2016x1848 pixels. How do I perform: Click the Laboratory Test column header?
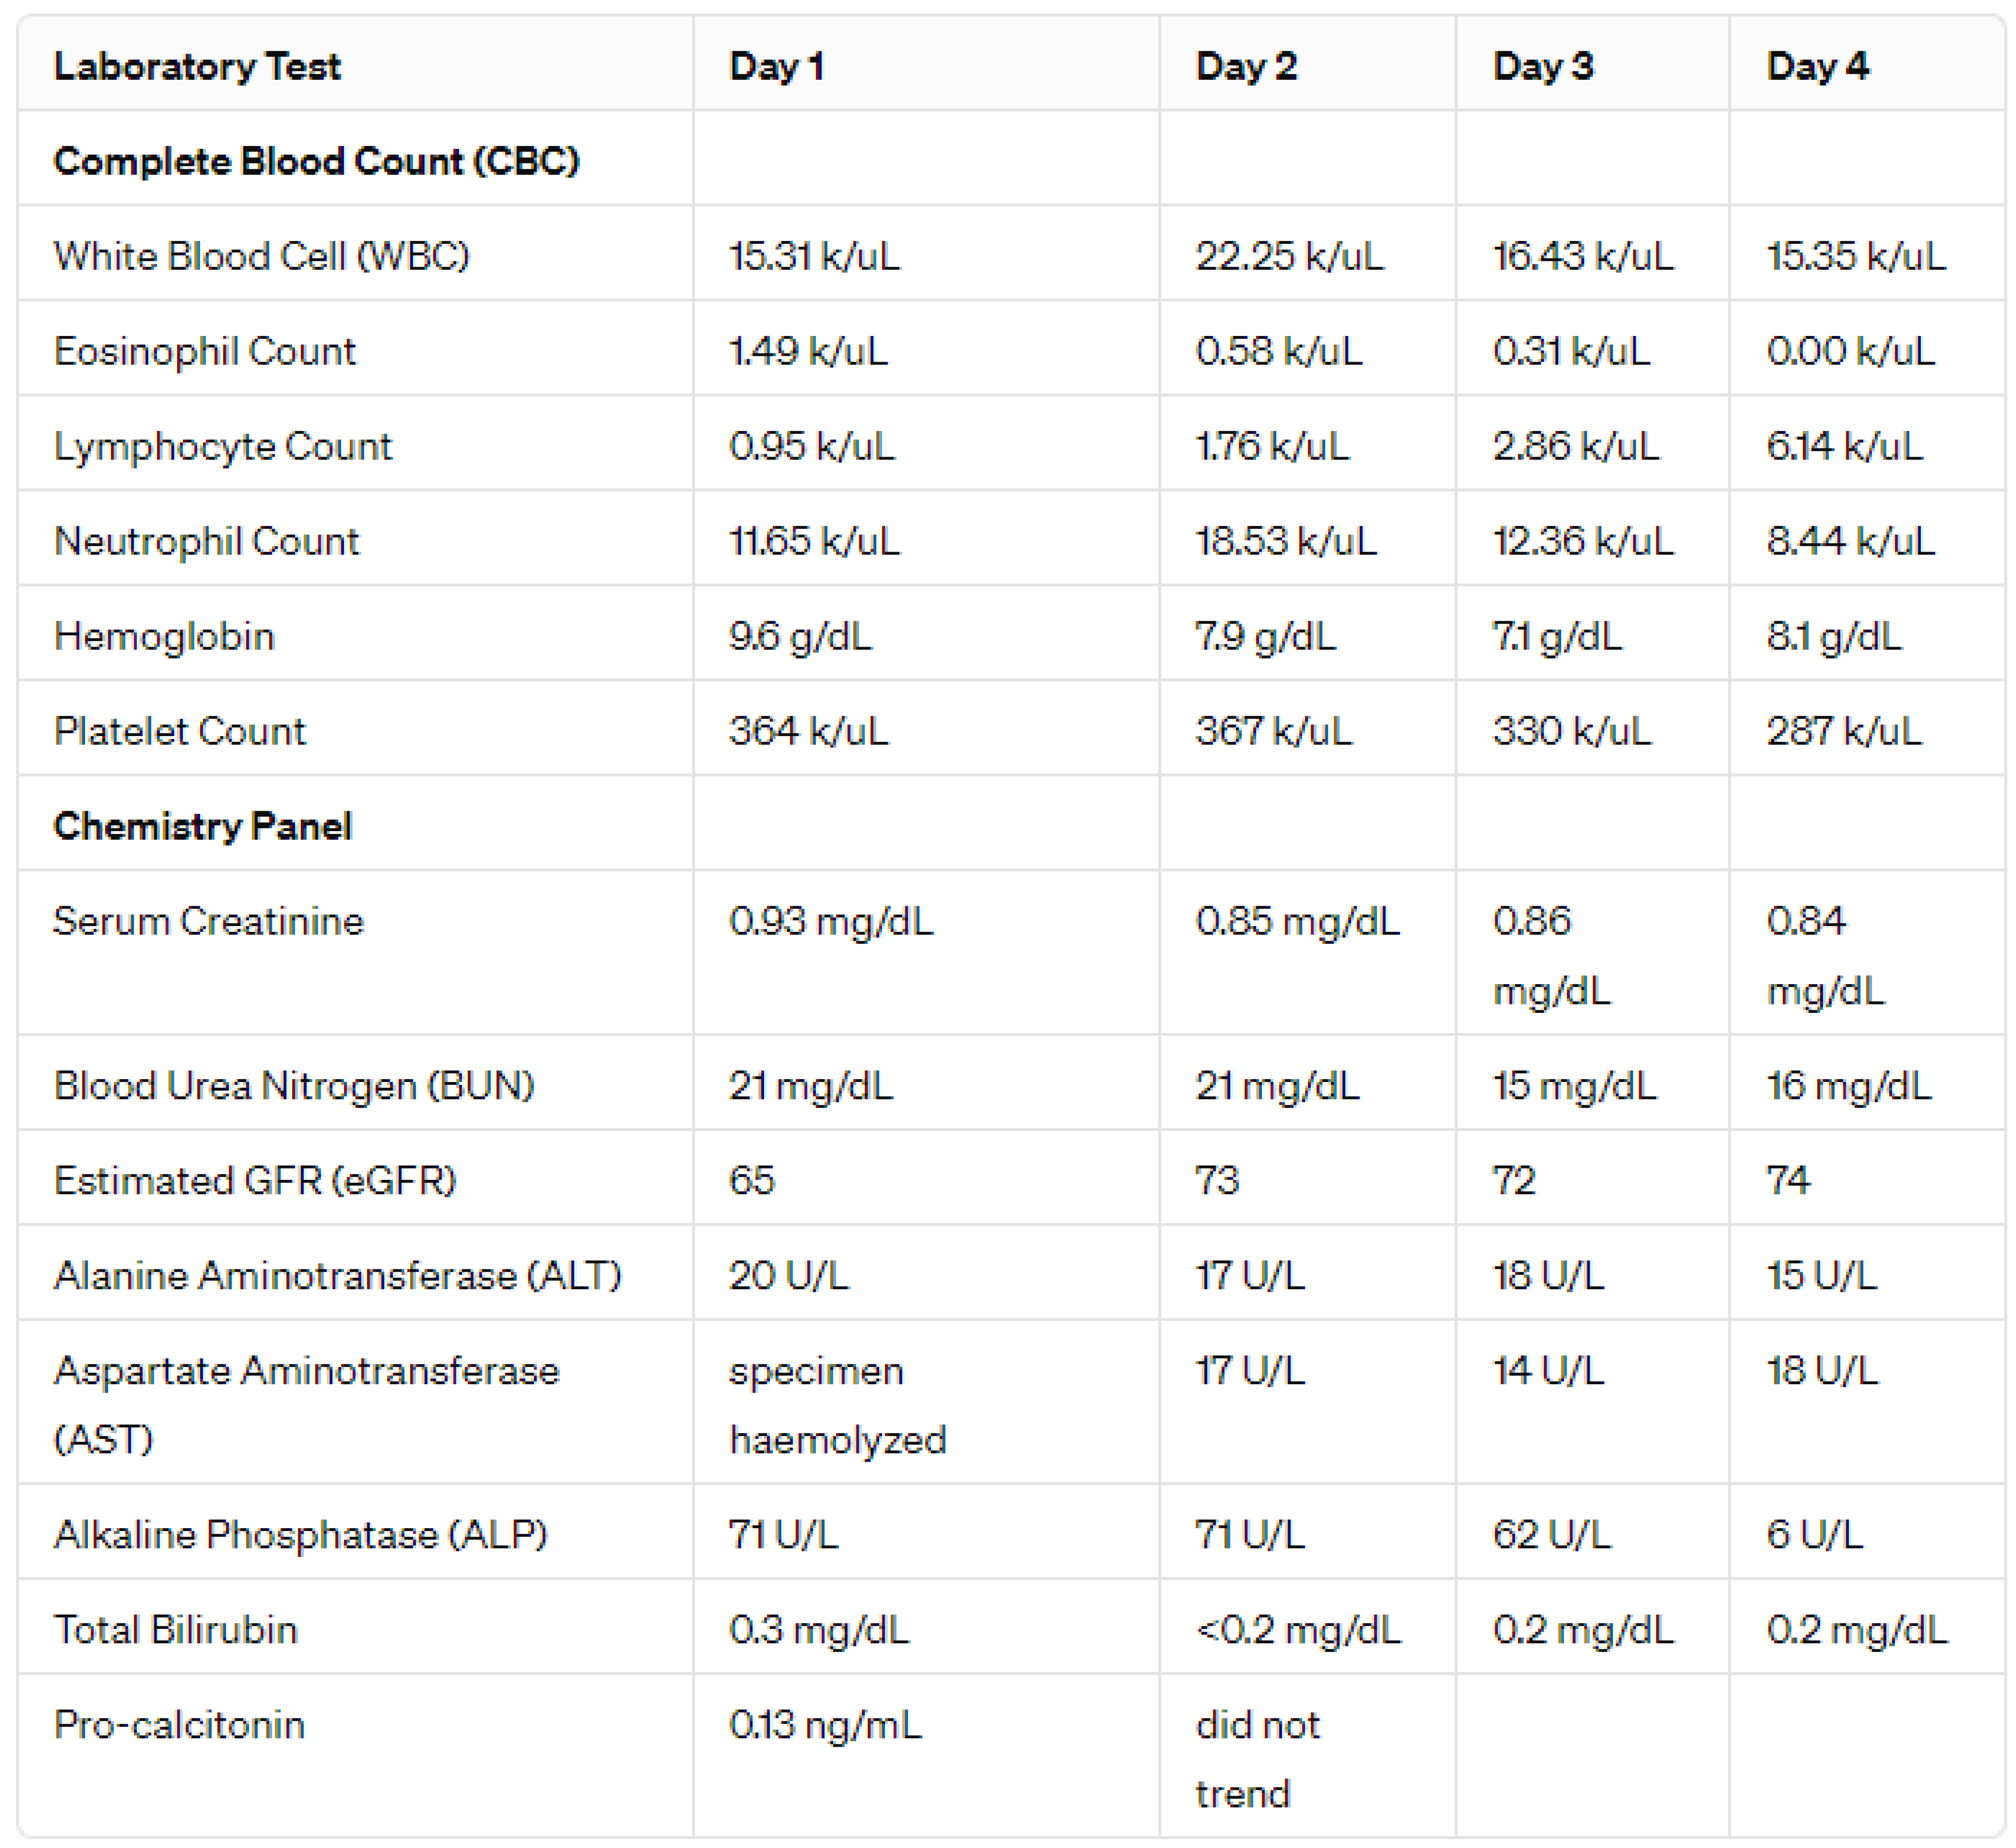pyautogui.click(x=197, y=67)
